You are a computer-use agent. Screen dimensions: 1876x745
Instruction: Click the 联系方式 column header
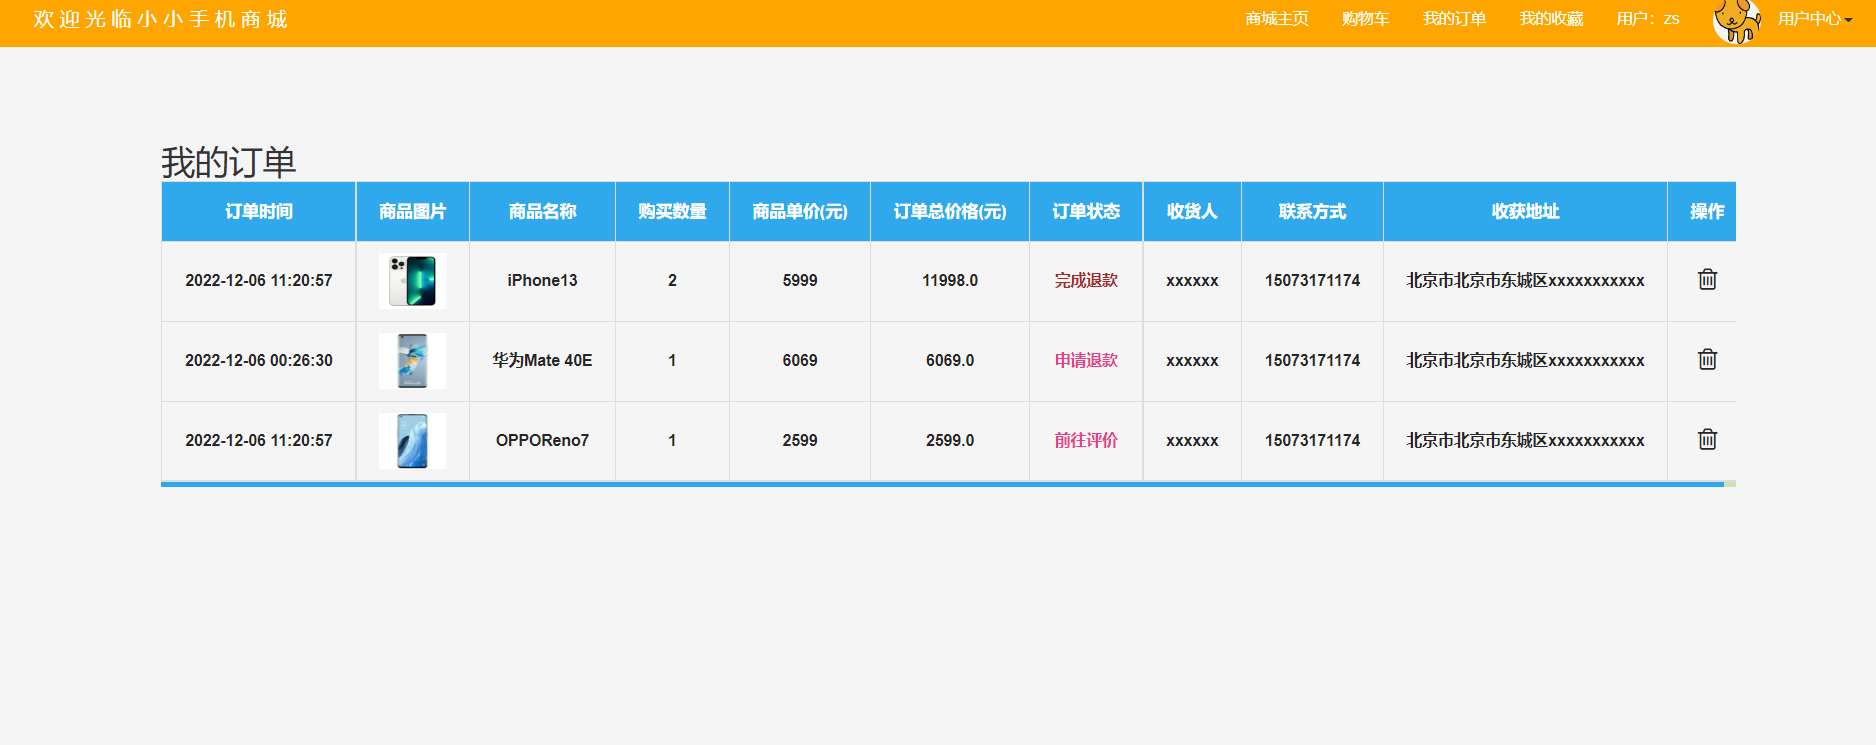[x=1312, y=211]
